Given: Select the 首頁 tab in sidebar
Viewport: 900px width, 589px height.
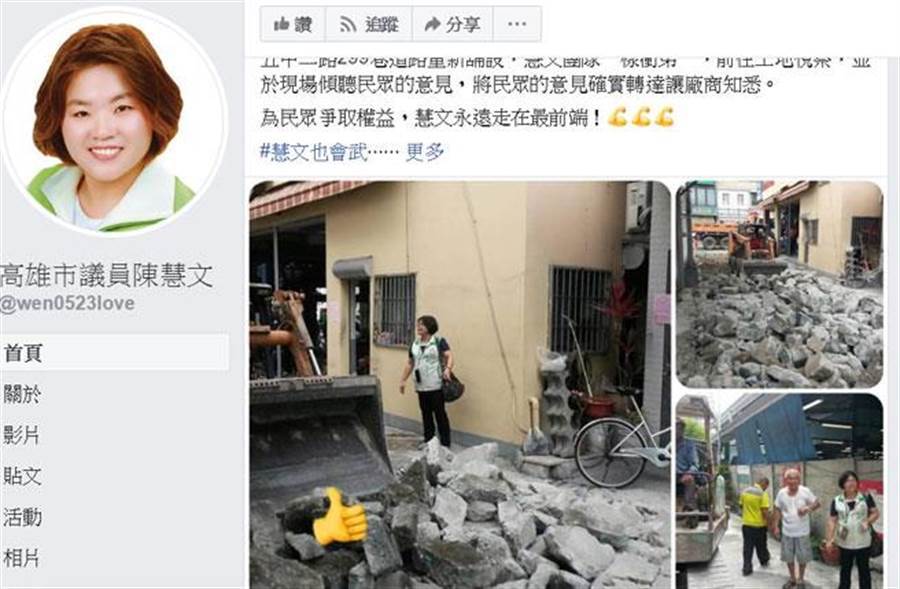Looking at the screenshot, I should coord(115,352).
